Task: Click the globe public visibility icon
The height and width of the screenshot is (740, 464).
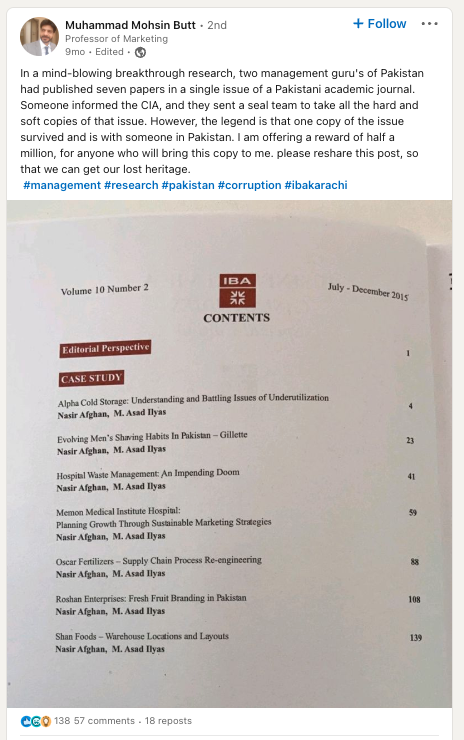Action: pyautogui.click(x=140, y=52)
